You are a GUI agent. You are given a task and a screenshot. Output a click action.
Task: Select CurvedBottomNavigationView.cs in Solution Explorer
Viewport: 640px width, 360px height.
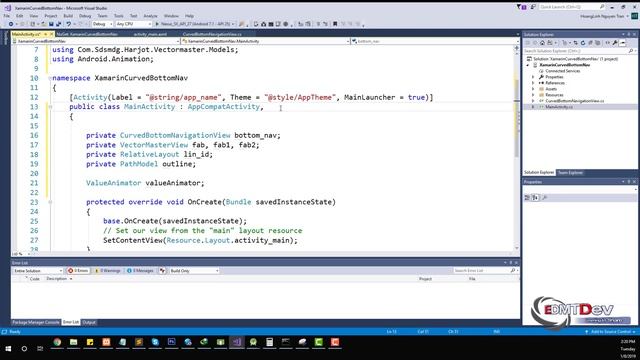pyautogui.click(x=574, y=101)
